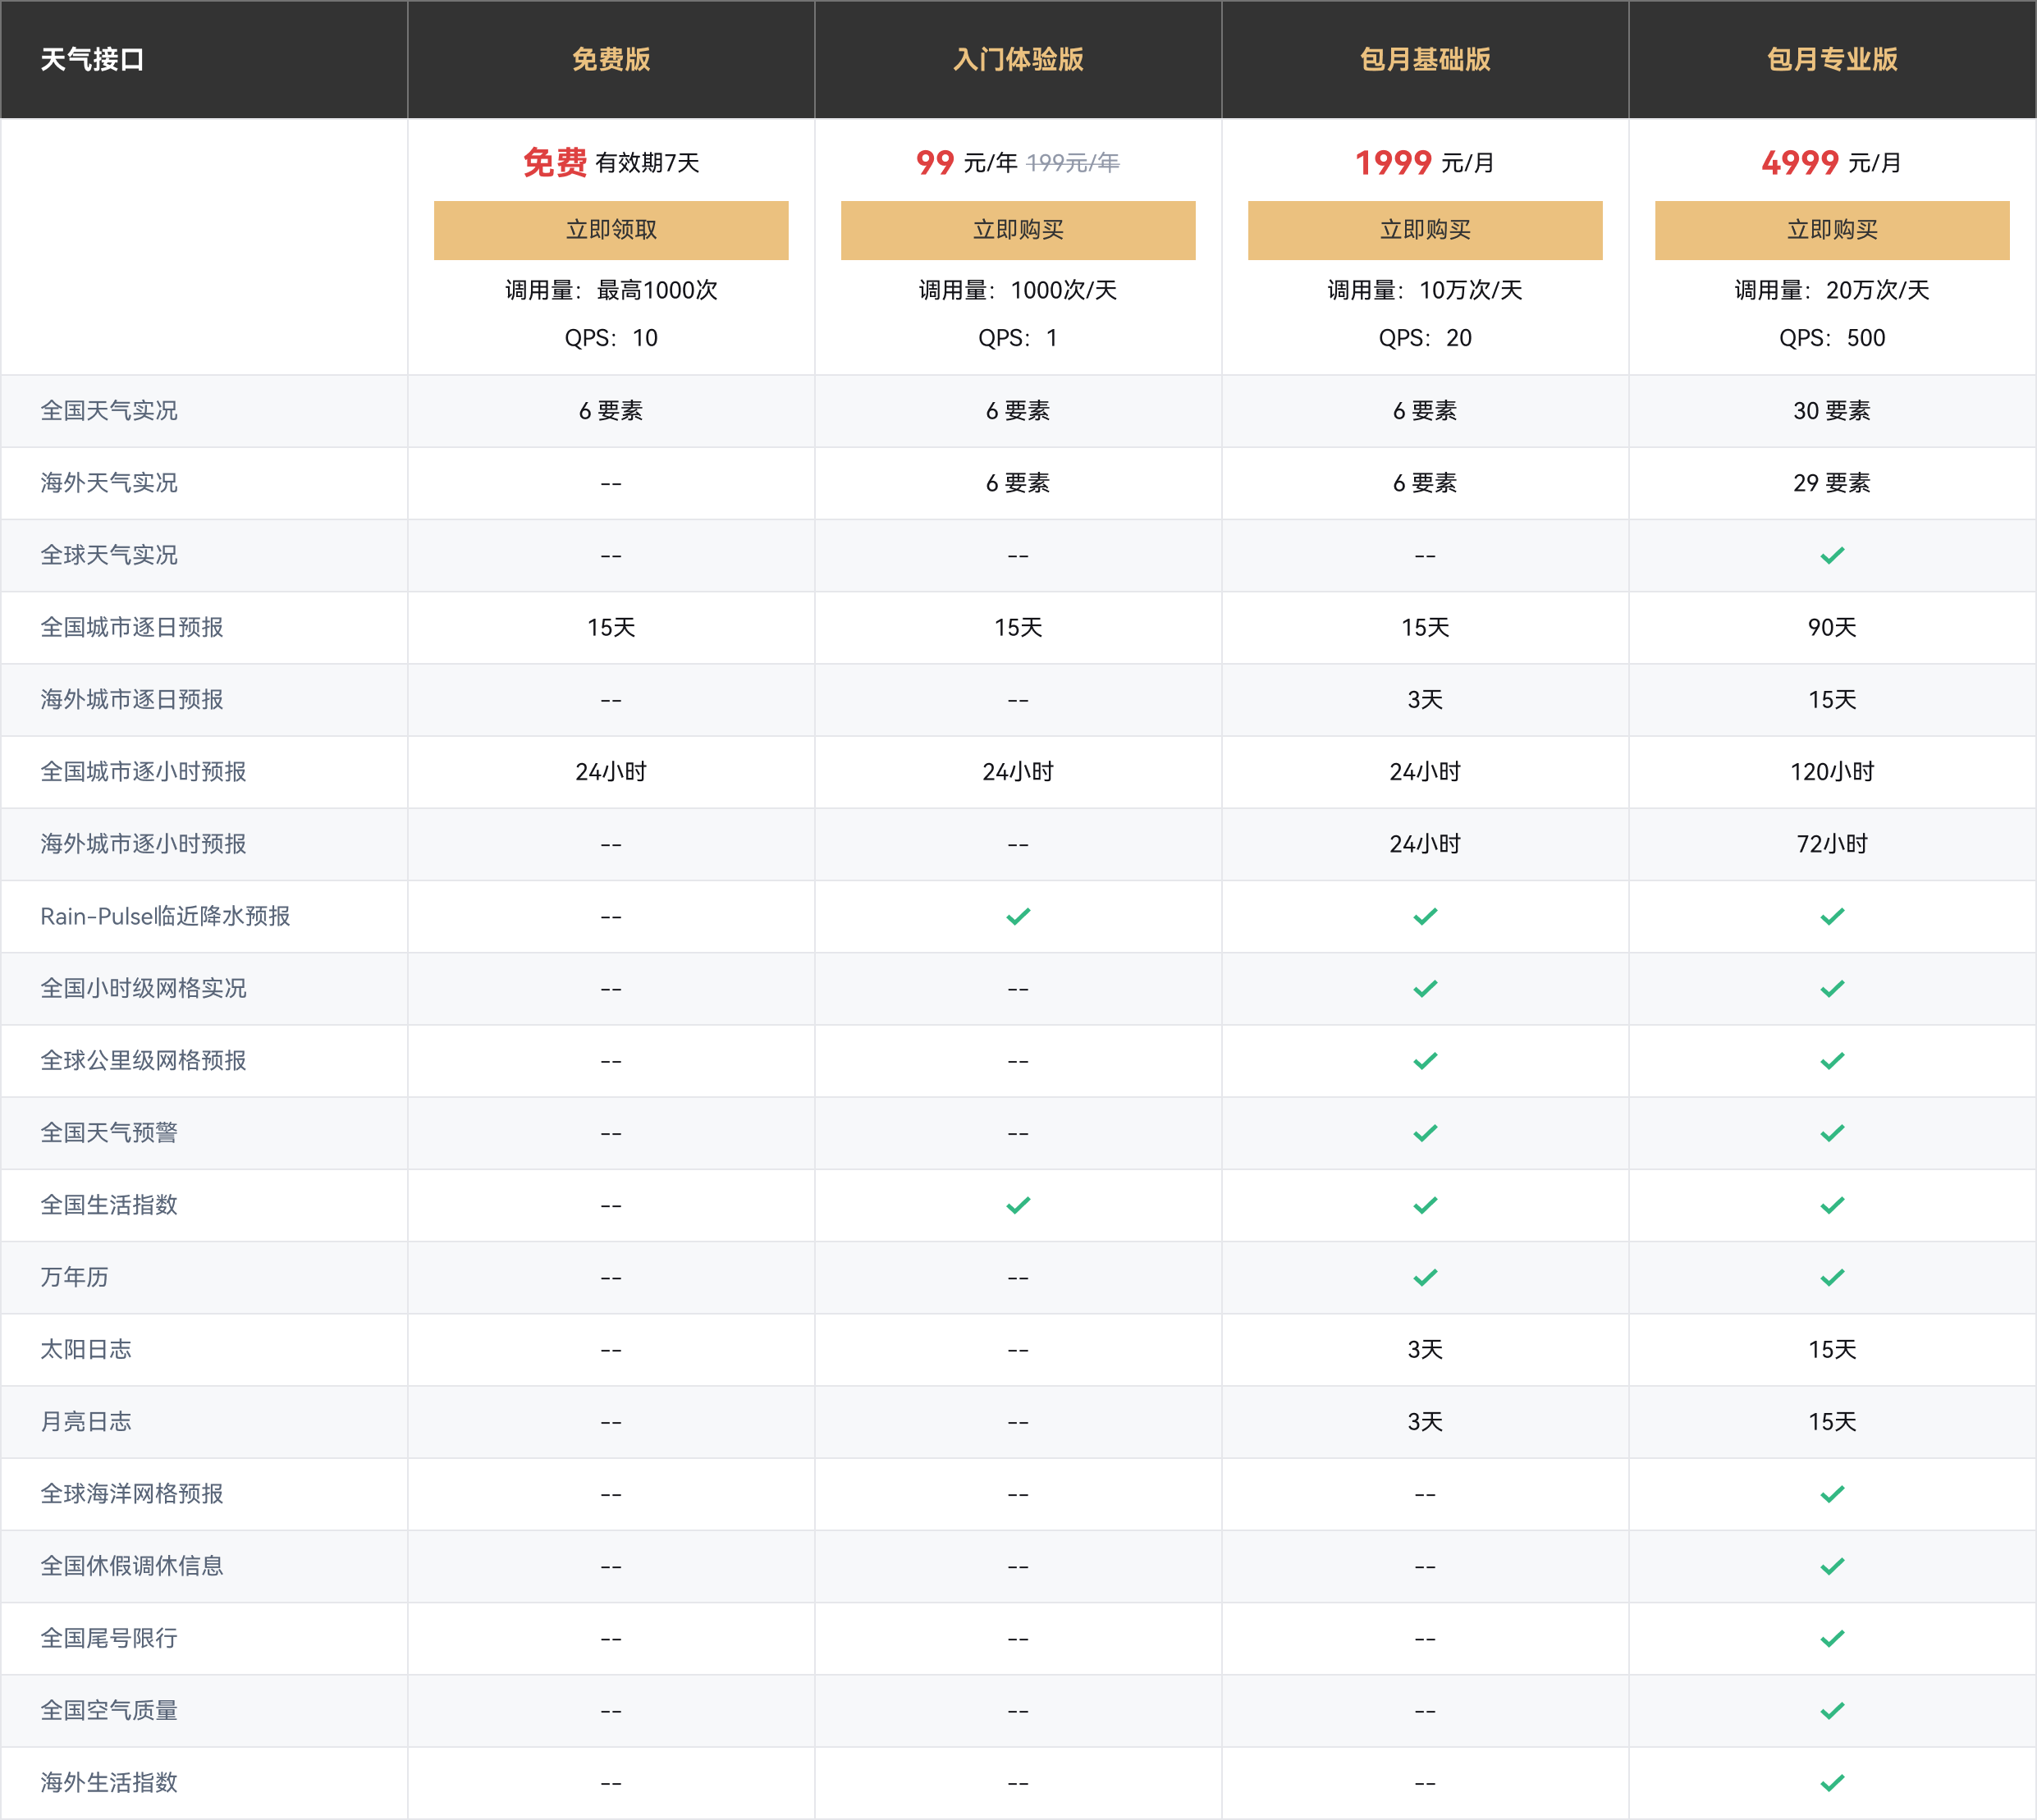Click 海外生活指数 checkmark in 包月专业版

click(x=1832, y=1782)
